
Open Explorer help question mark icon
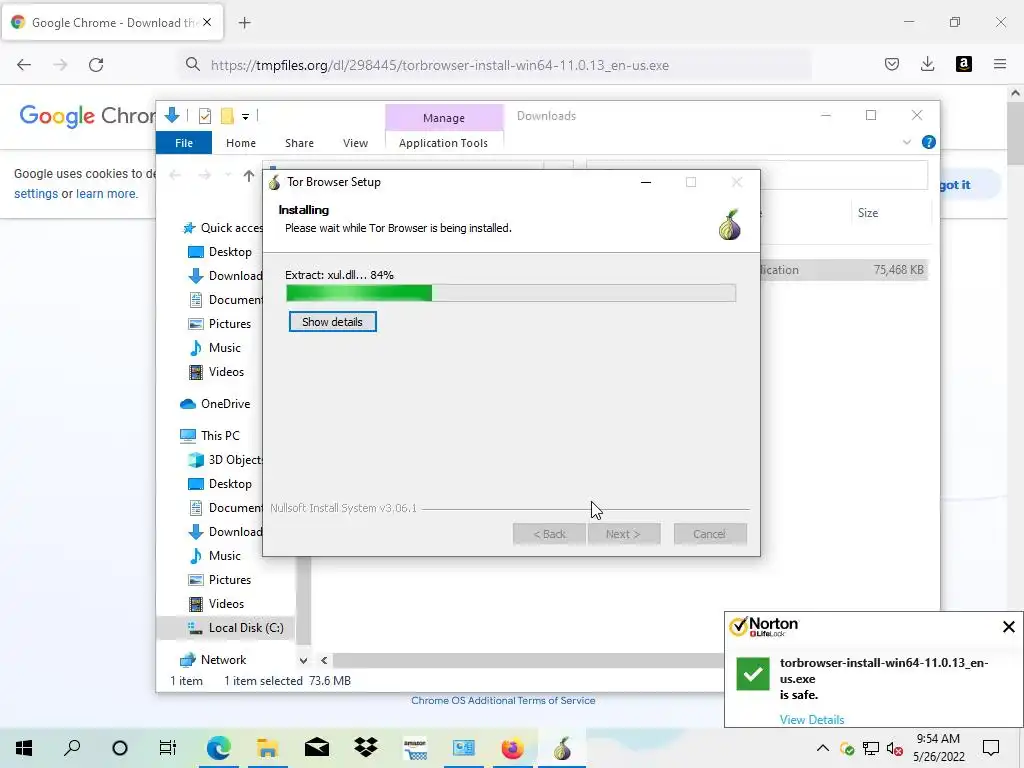pos(928,142)
